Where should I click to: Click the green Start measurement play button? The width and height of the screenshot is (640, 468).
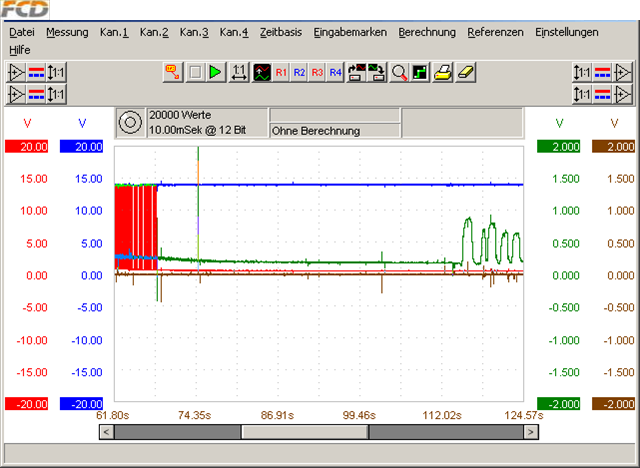[x=216, y=73]
